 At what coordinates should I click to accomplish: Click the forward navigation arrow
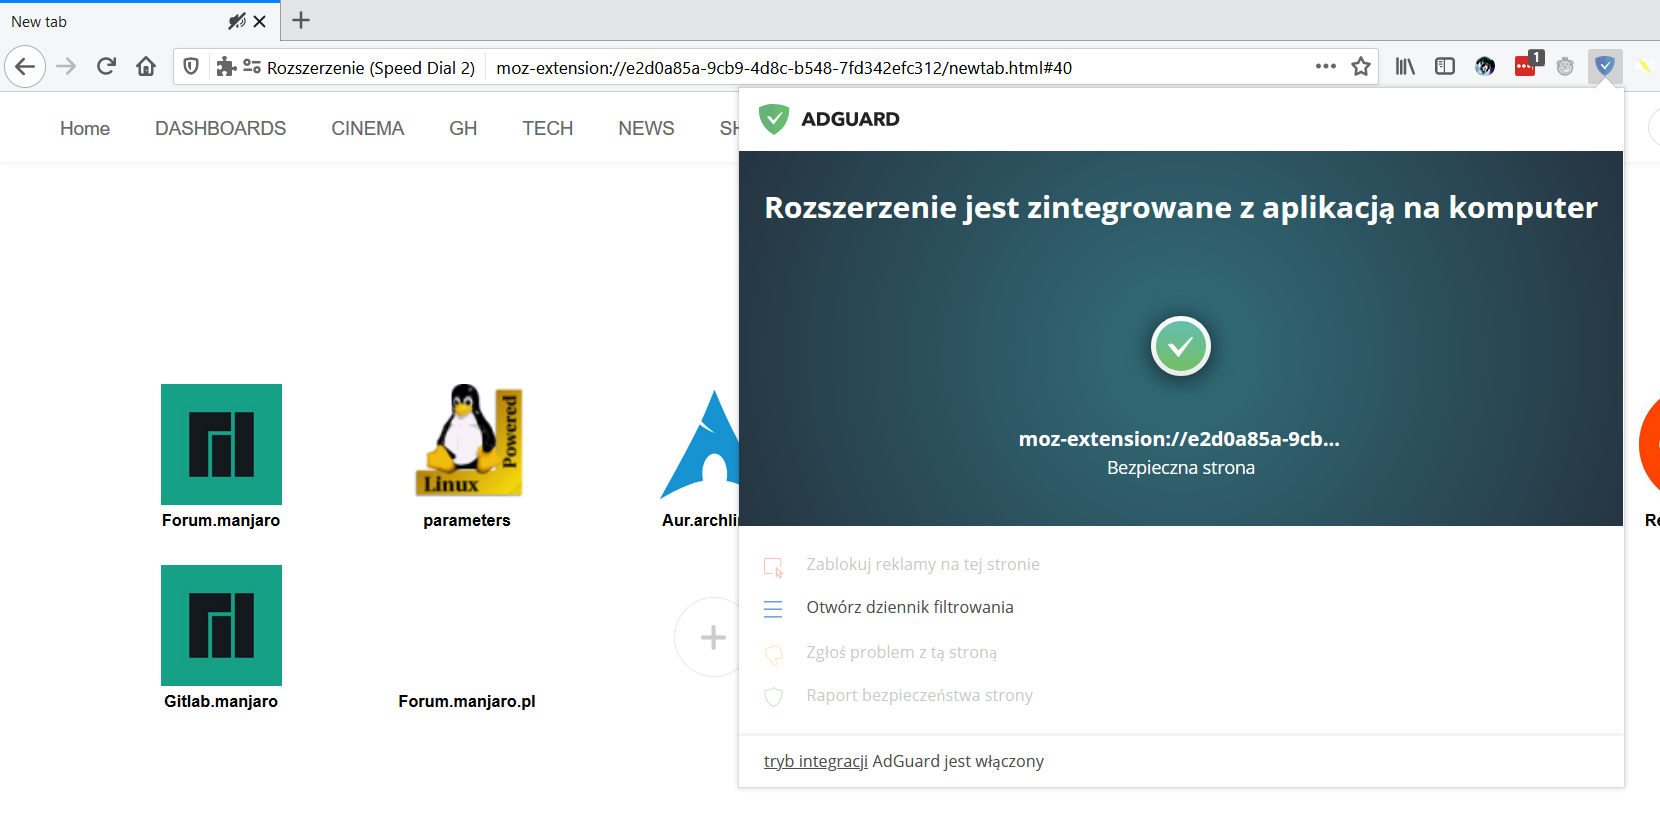click(66, 67)
